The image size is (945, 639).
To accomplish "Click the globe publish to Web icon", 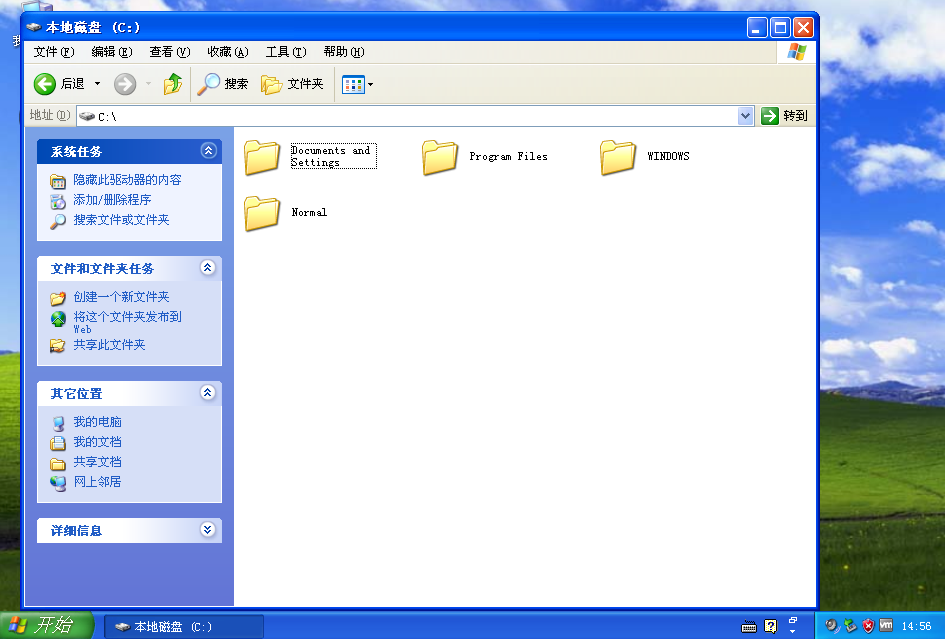I will pos(58,318).
